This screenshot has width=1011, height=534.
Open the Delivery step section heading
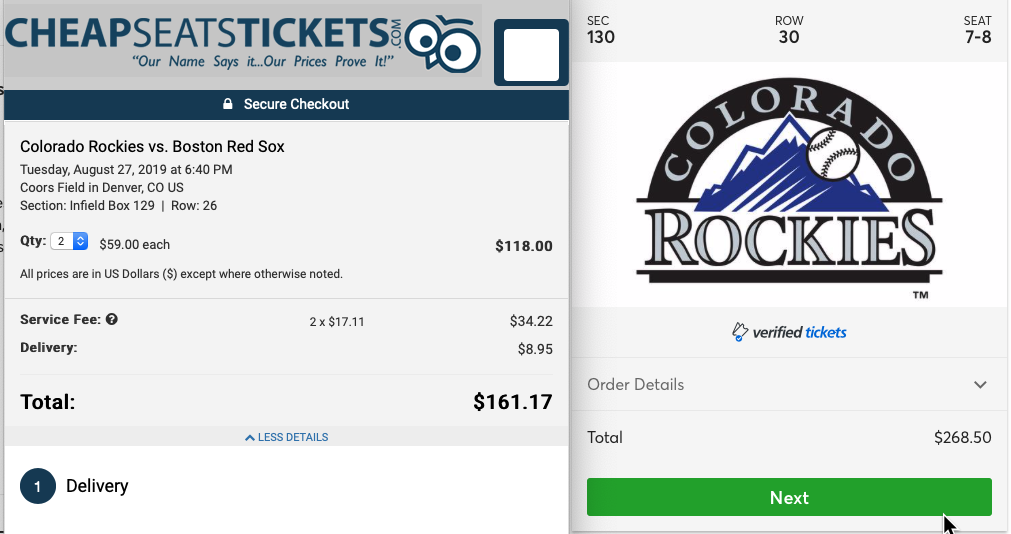[97, 486]
